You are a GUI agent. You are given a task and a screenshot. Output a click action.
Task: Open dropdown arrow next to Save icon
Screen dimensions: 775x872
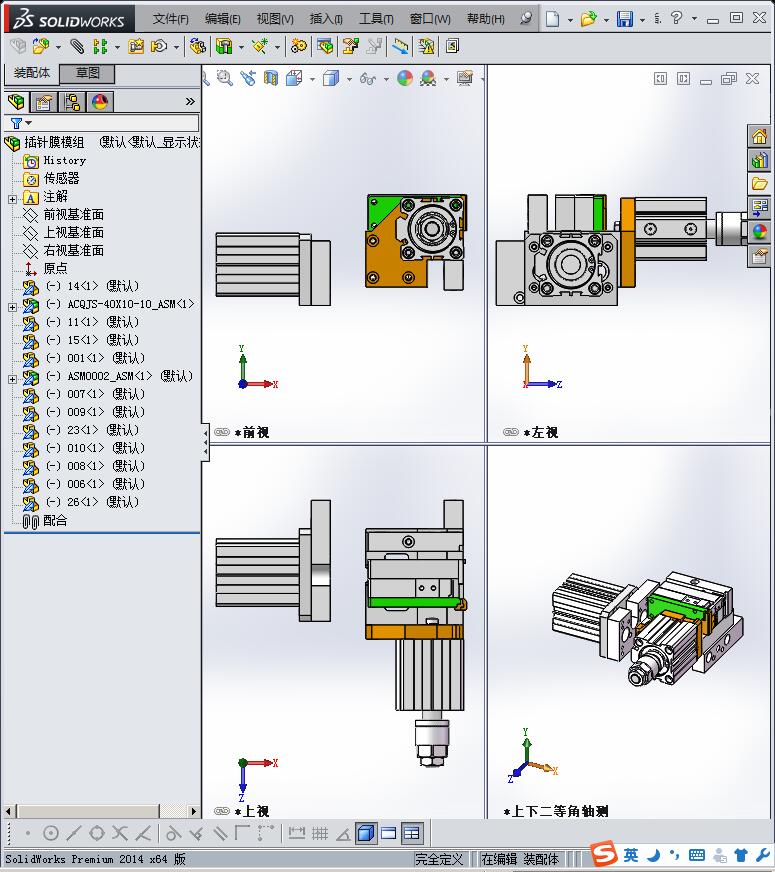click(x=642, y=20)
